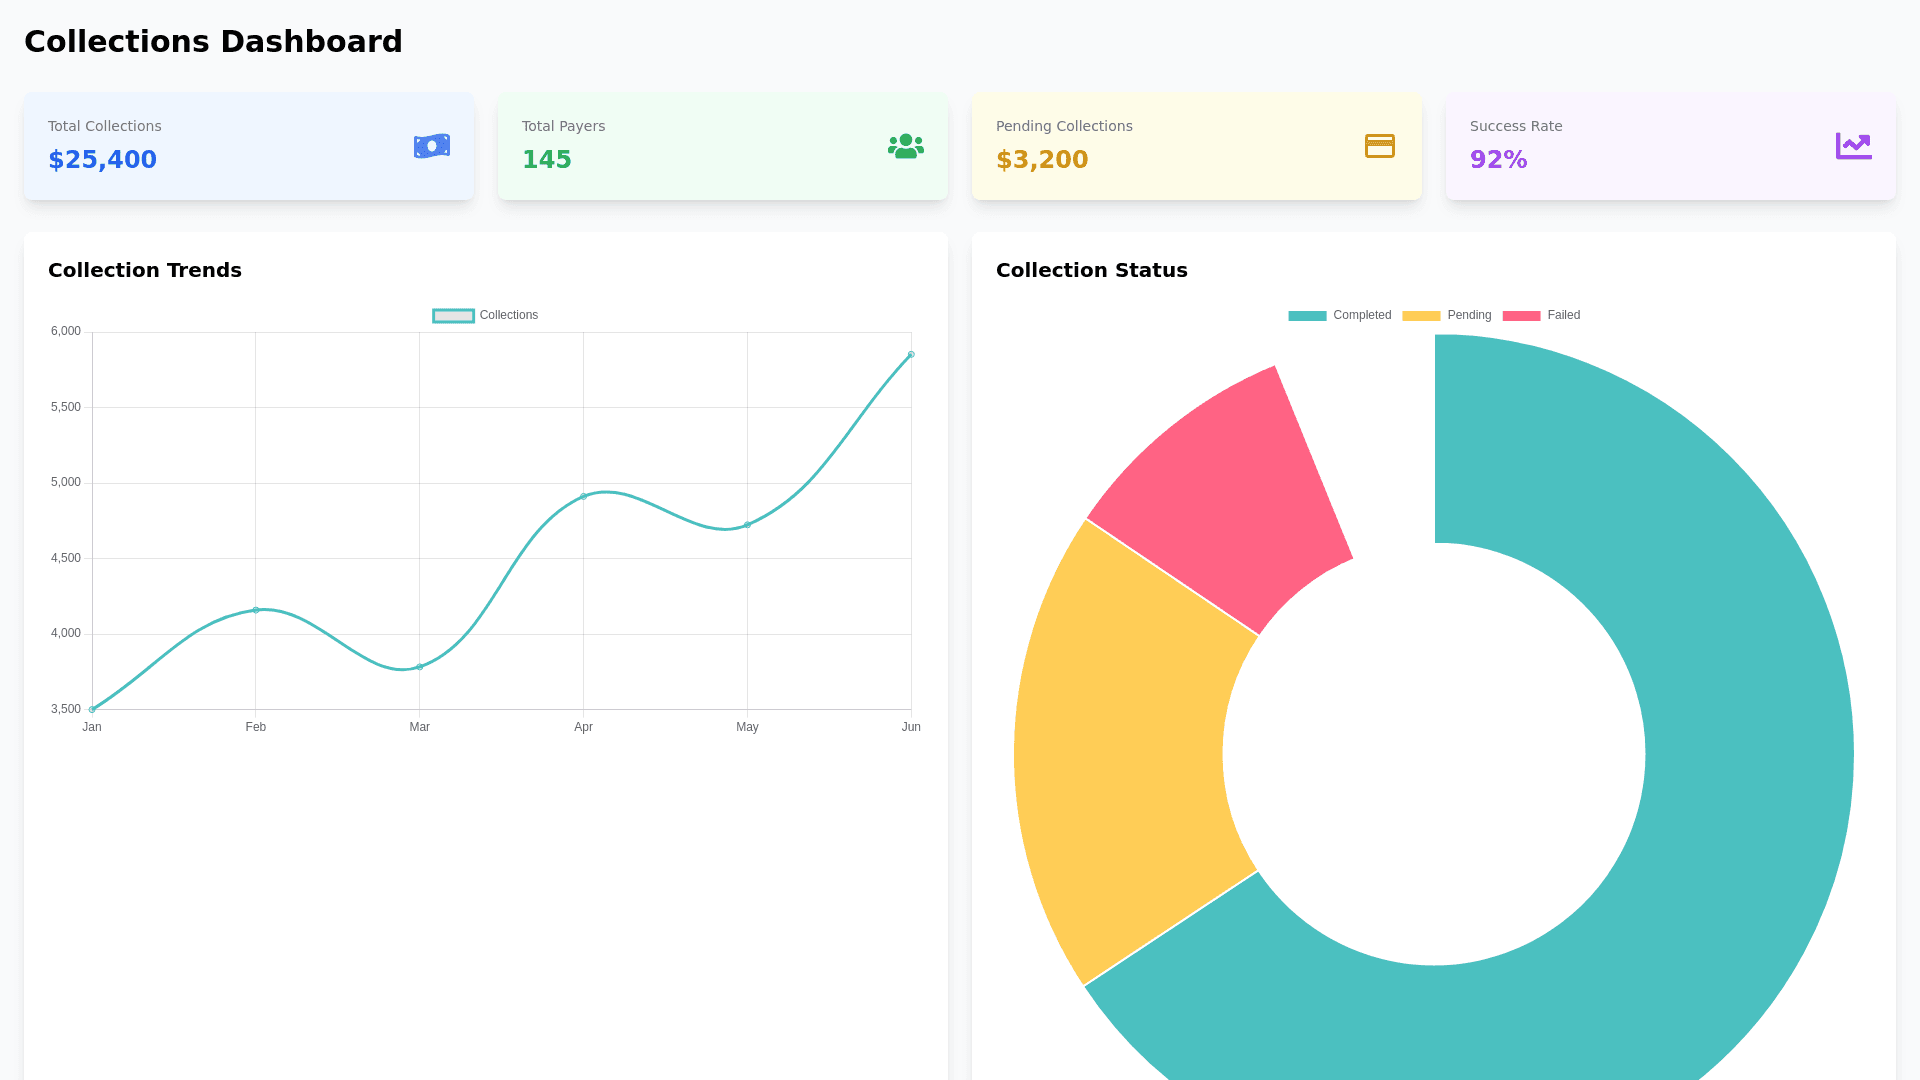This screenshot has height=1080, width=1920.
Task: Click the credit card icon in Pending Collections
Action: 1379,146
